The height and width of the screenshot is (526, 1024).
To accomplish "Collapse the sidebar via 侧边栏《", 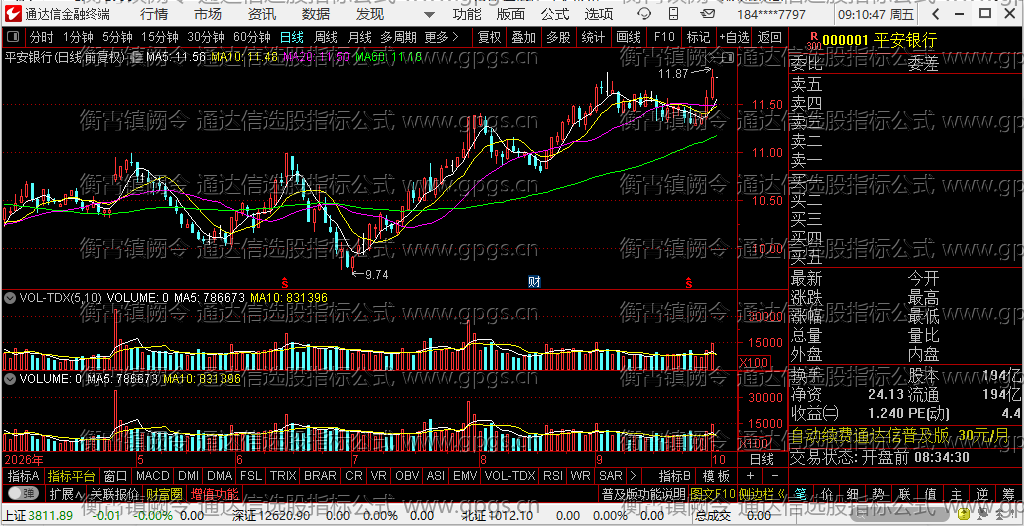I will tap(761, 492).
